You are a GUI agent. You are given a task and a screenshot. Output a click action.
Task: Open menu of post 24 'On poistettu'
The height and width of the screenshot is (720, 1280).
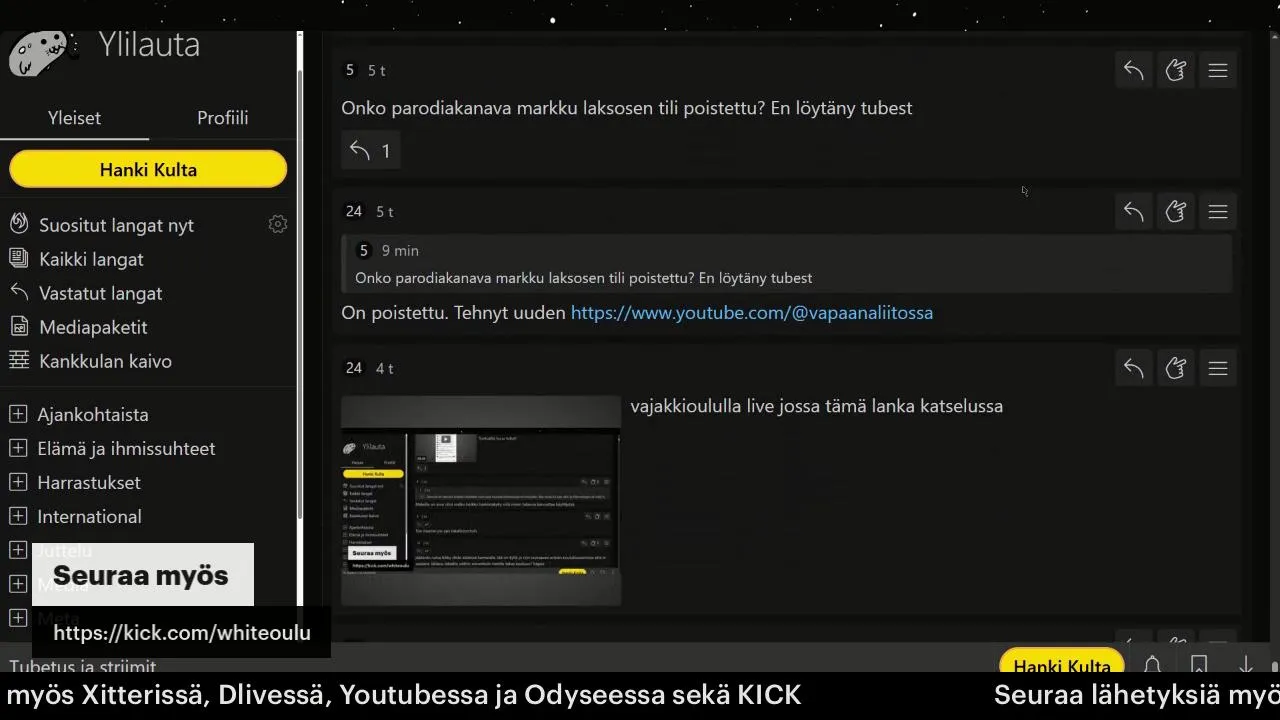pyautogui.click(x=1218, y=211)
